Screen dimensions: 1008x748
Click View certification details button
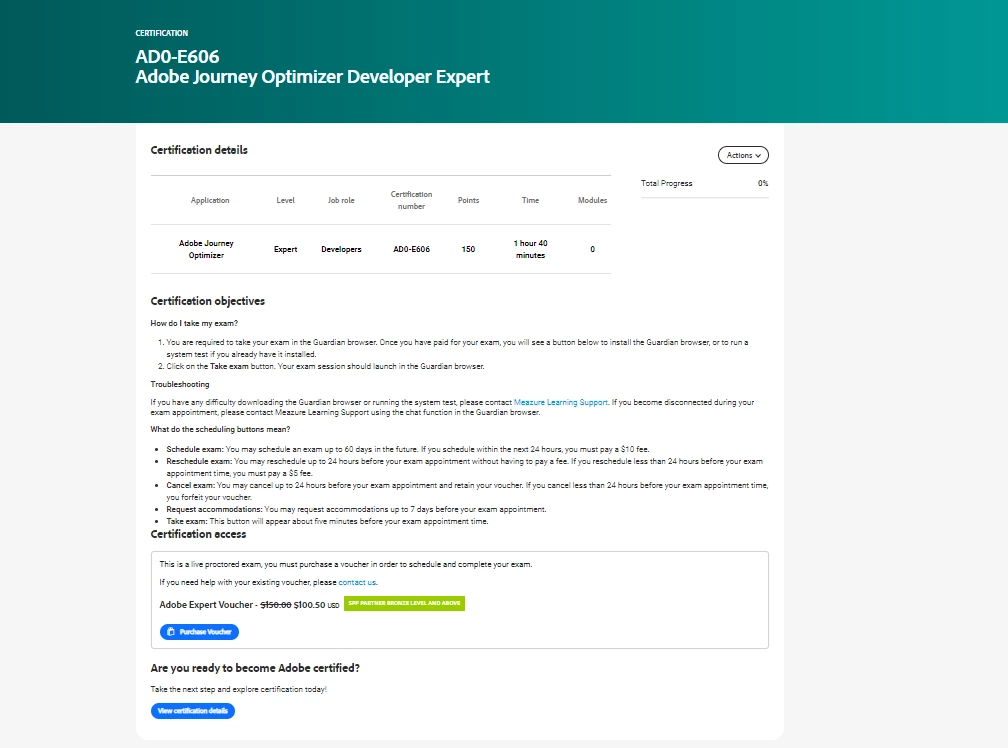coord(193,711)
